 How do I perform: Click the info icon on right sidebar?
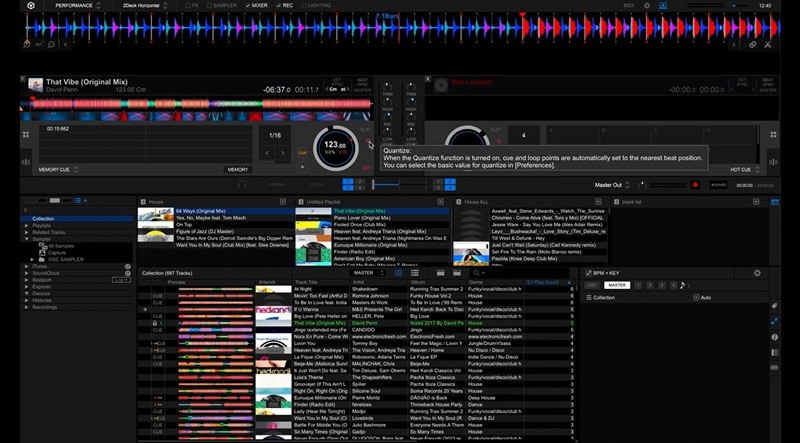774,337
